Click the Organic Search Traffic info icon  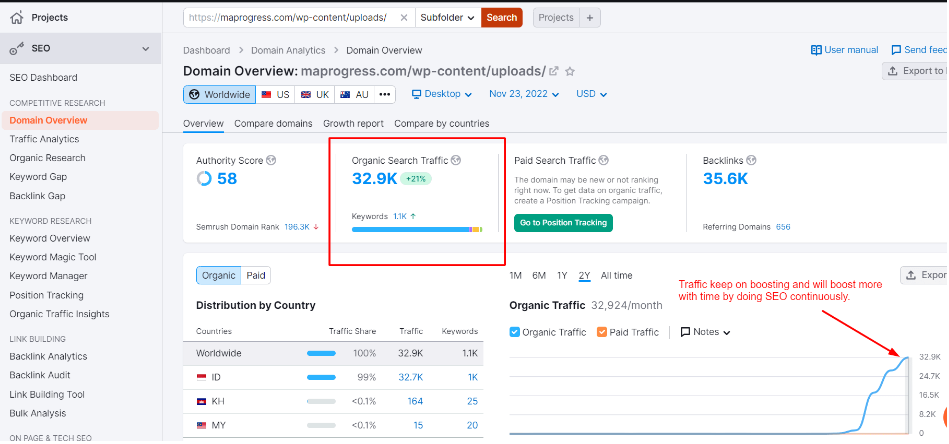tap(456, 160)
